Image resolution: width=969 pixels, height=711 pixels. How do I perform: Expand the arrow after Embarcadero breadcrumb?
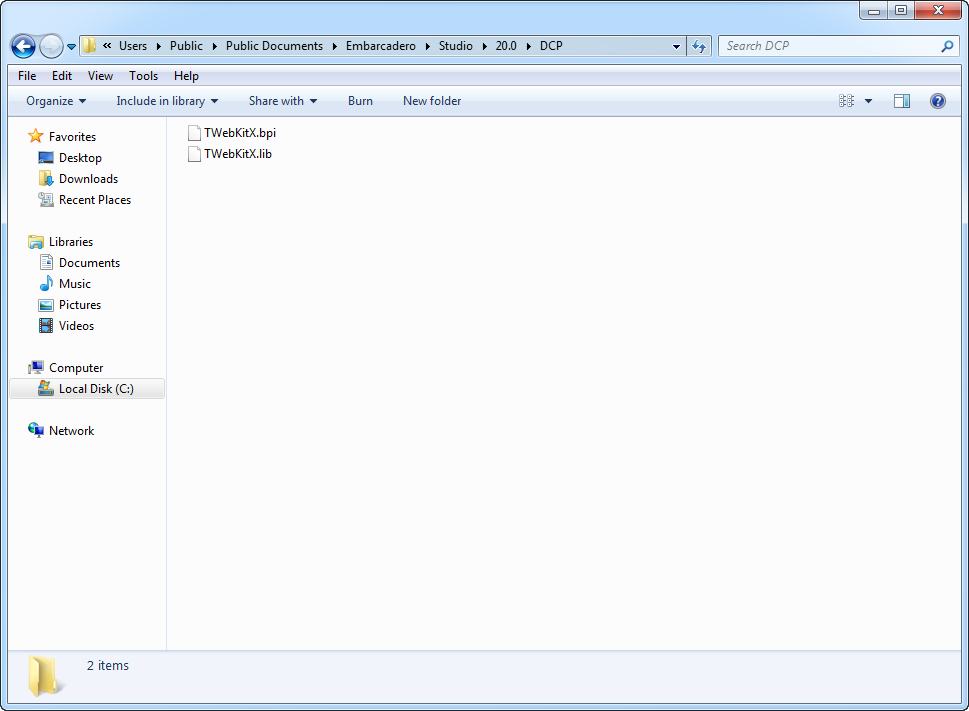tap(427, 46)
